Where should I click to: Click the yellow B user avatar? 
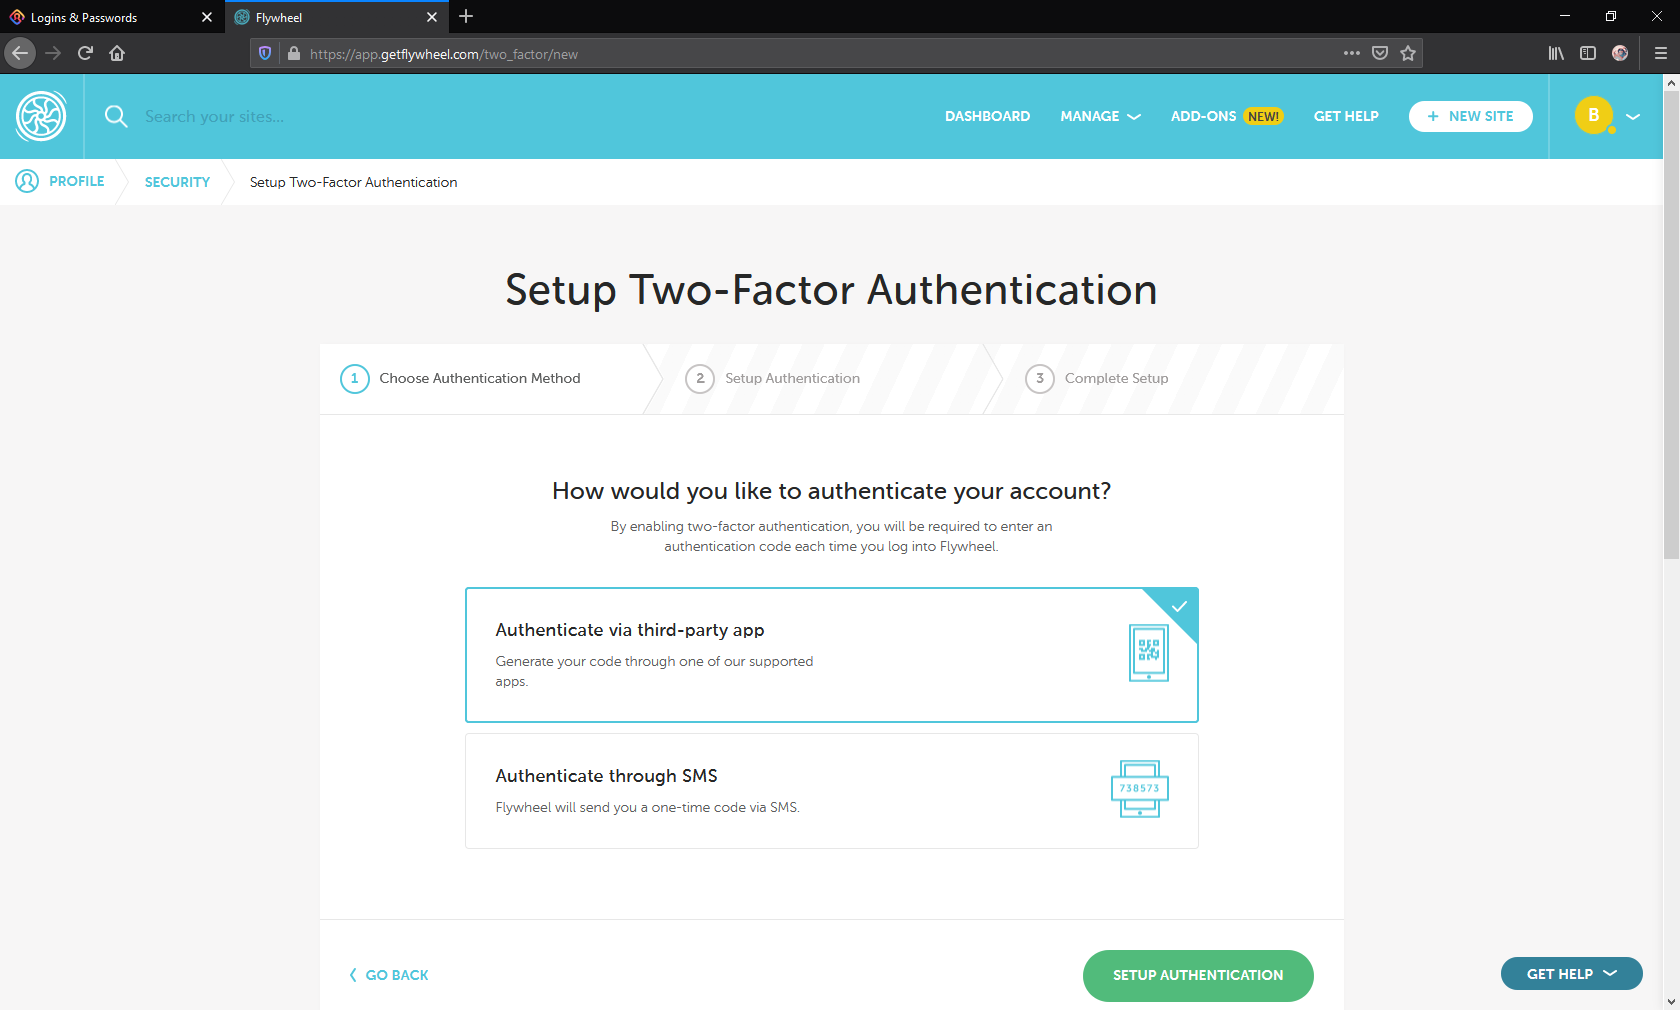click(1594, 115)
